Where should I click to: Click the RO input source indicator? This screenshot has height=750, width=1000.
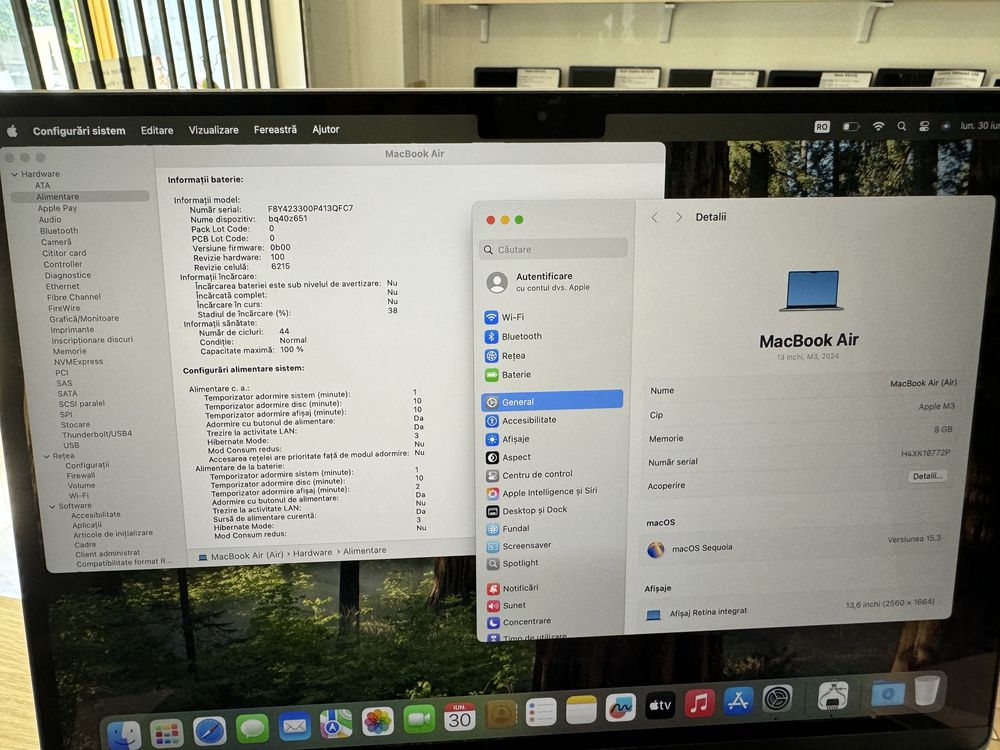(x=822, y=127)
